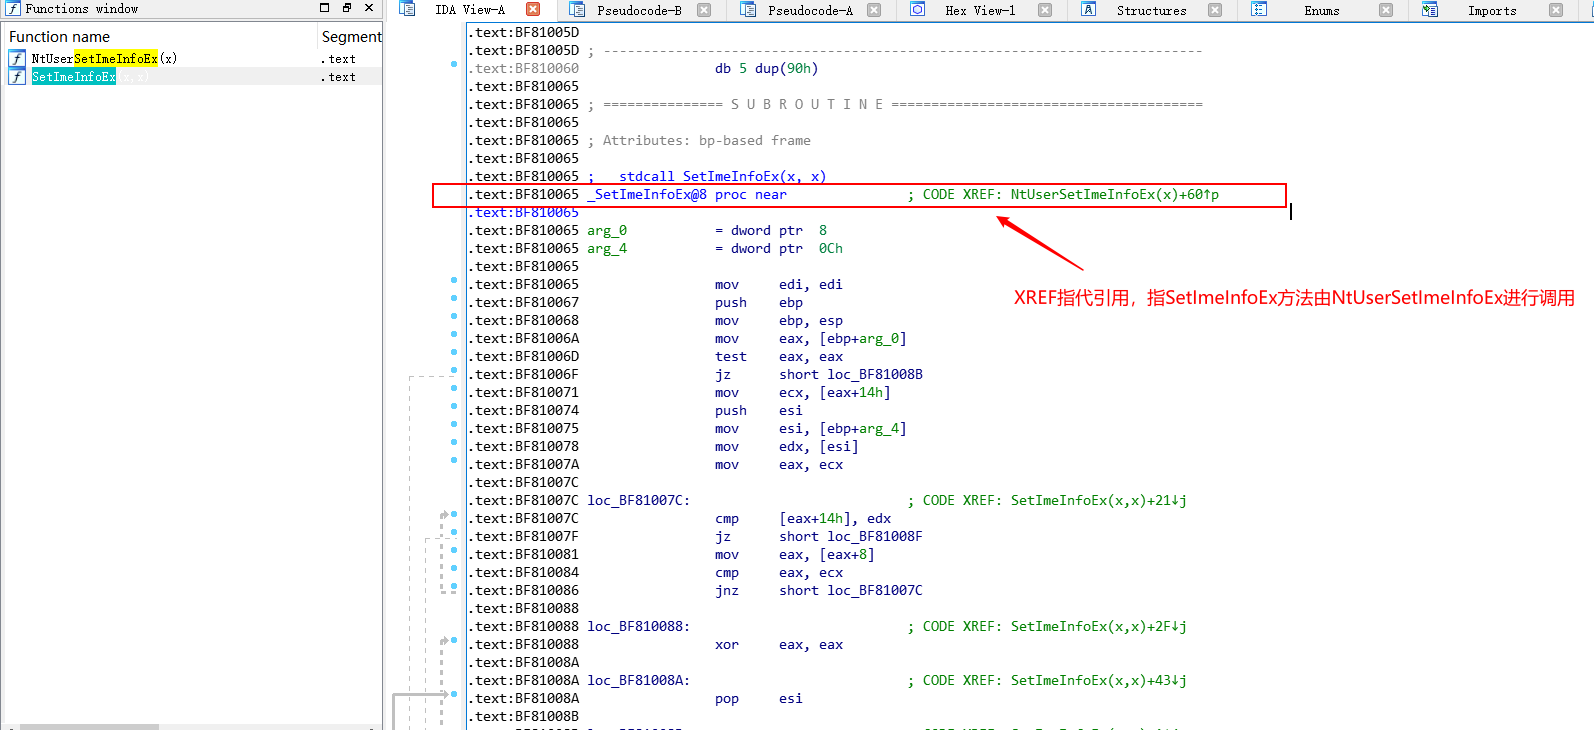Image resolution: width=1594 pixels, height=730 pixels.
Task: Click the IDA View-A tab icon
Action: [x=407, y=9]
